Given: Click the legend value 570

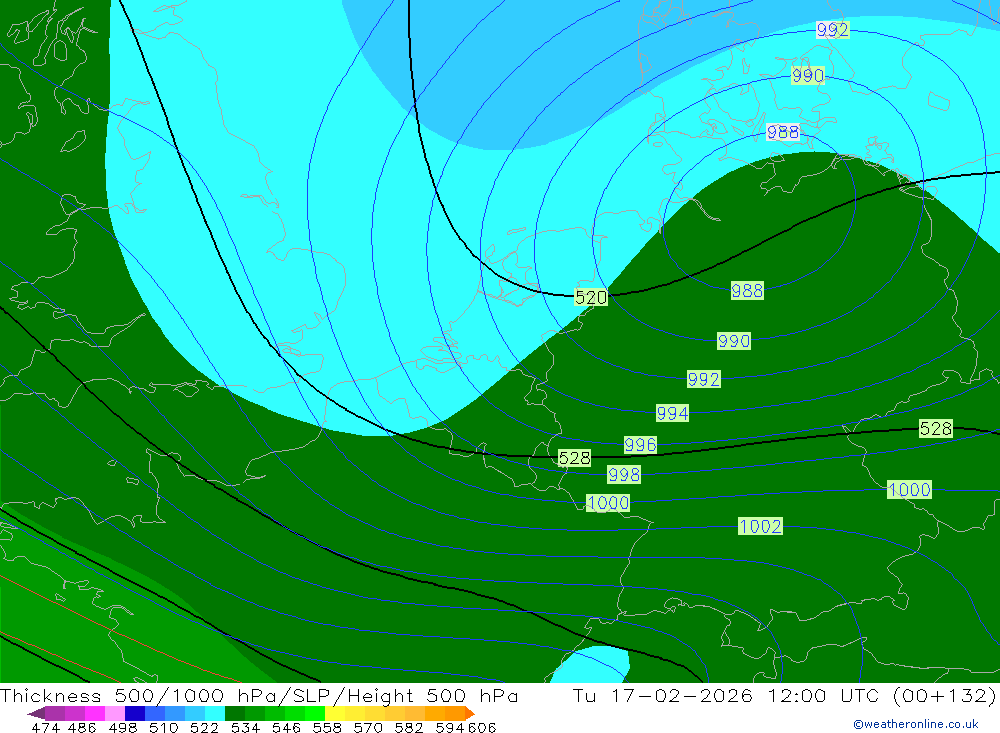Looking at the screenshot, I should [x=368, y=727].
